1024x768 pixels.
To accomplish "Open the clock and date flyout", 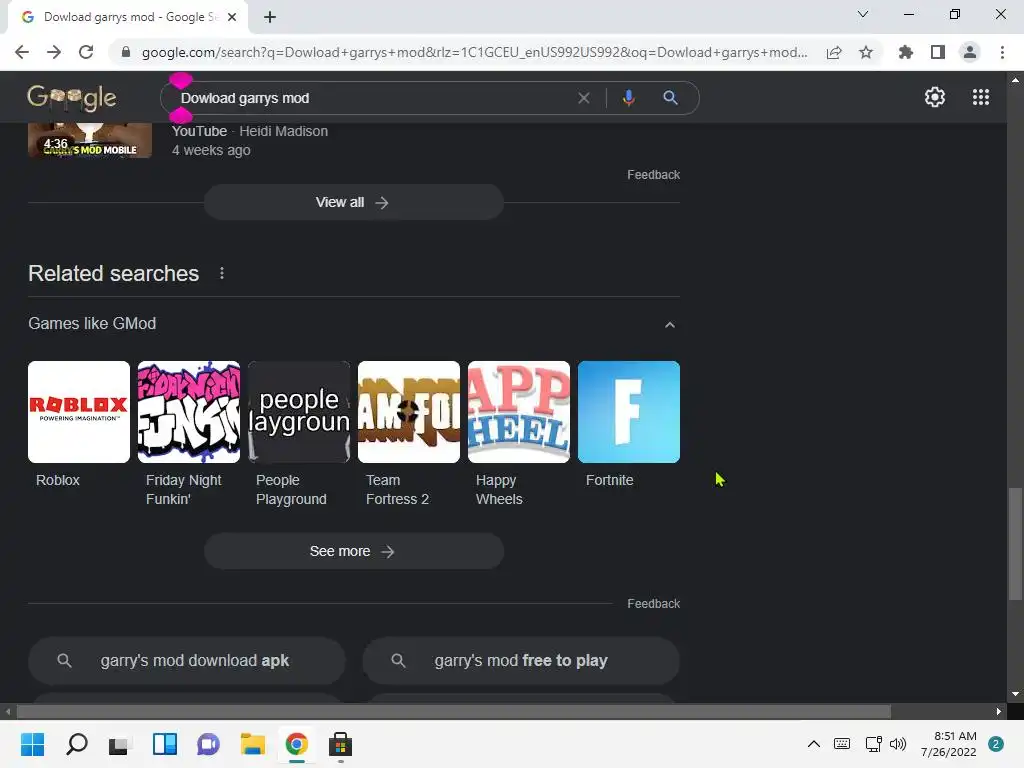I will (x=948, y=744).
